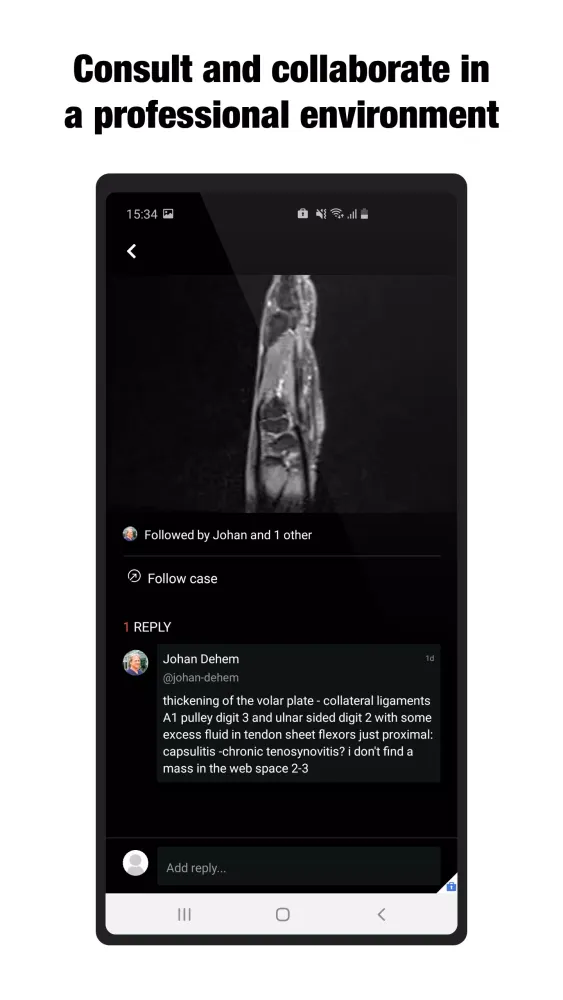Tap the Android recent apps button

tap(184, 915)
